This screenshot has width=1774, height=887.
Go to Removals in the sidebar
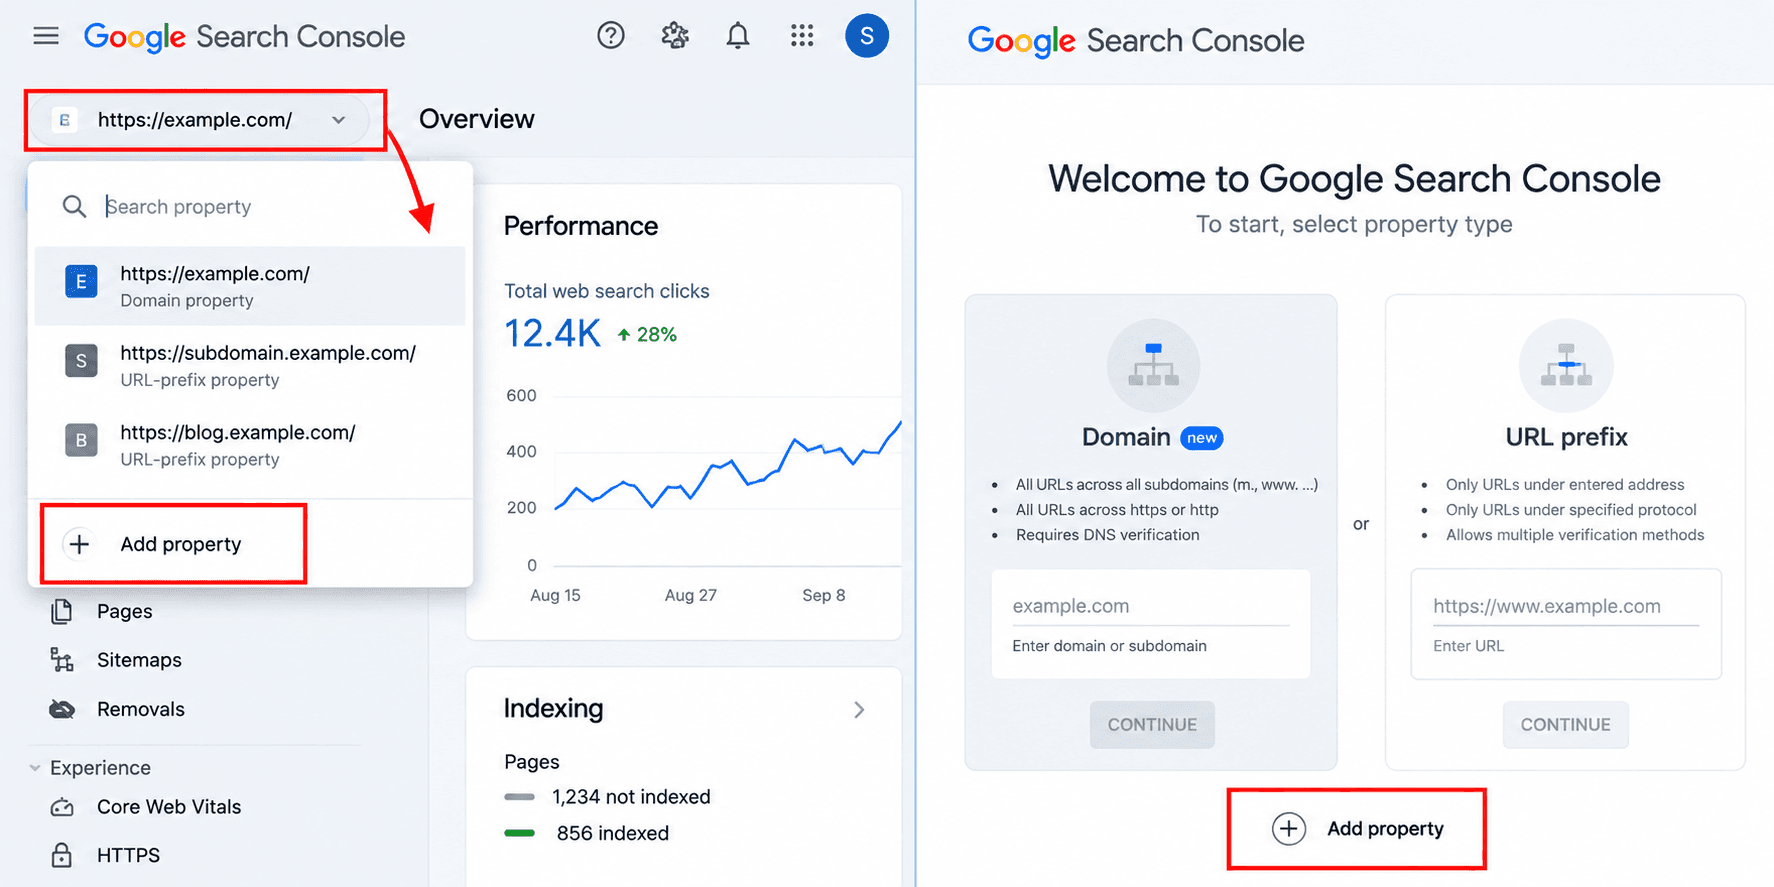pos(141,709)
